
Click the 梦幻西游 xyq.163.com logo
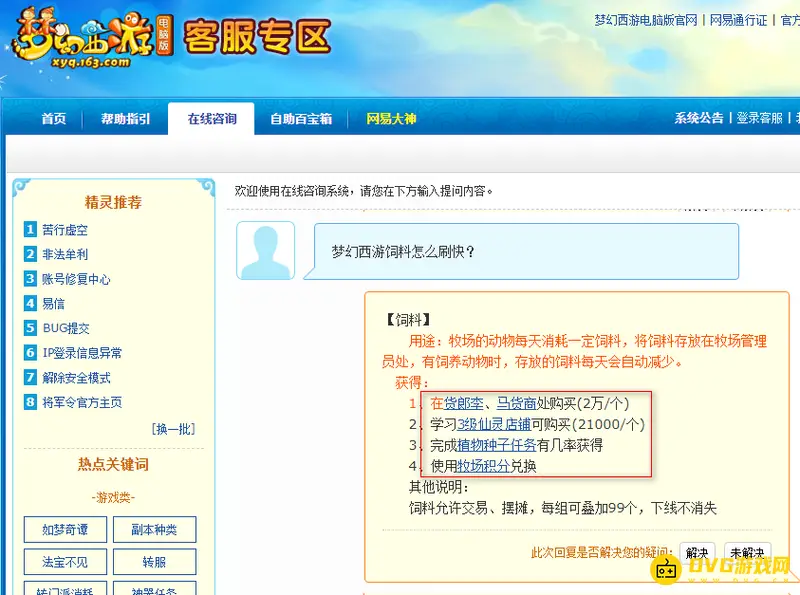pos(93,38)
